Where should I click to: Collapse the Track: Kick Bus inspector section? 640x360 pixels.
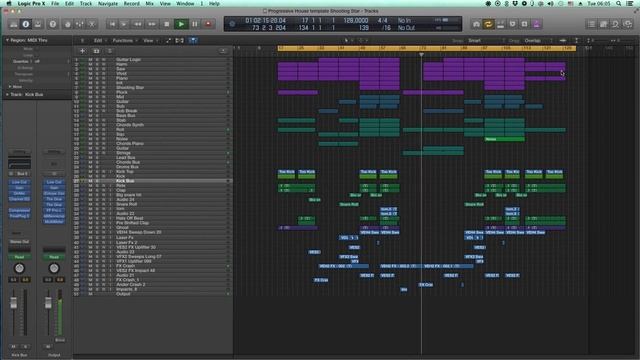(x=7, y=94)
